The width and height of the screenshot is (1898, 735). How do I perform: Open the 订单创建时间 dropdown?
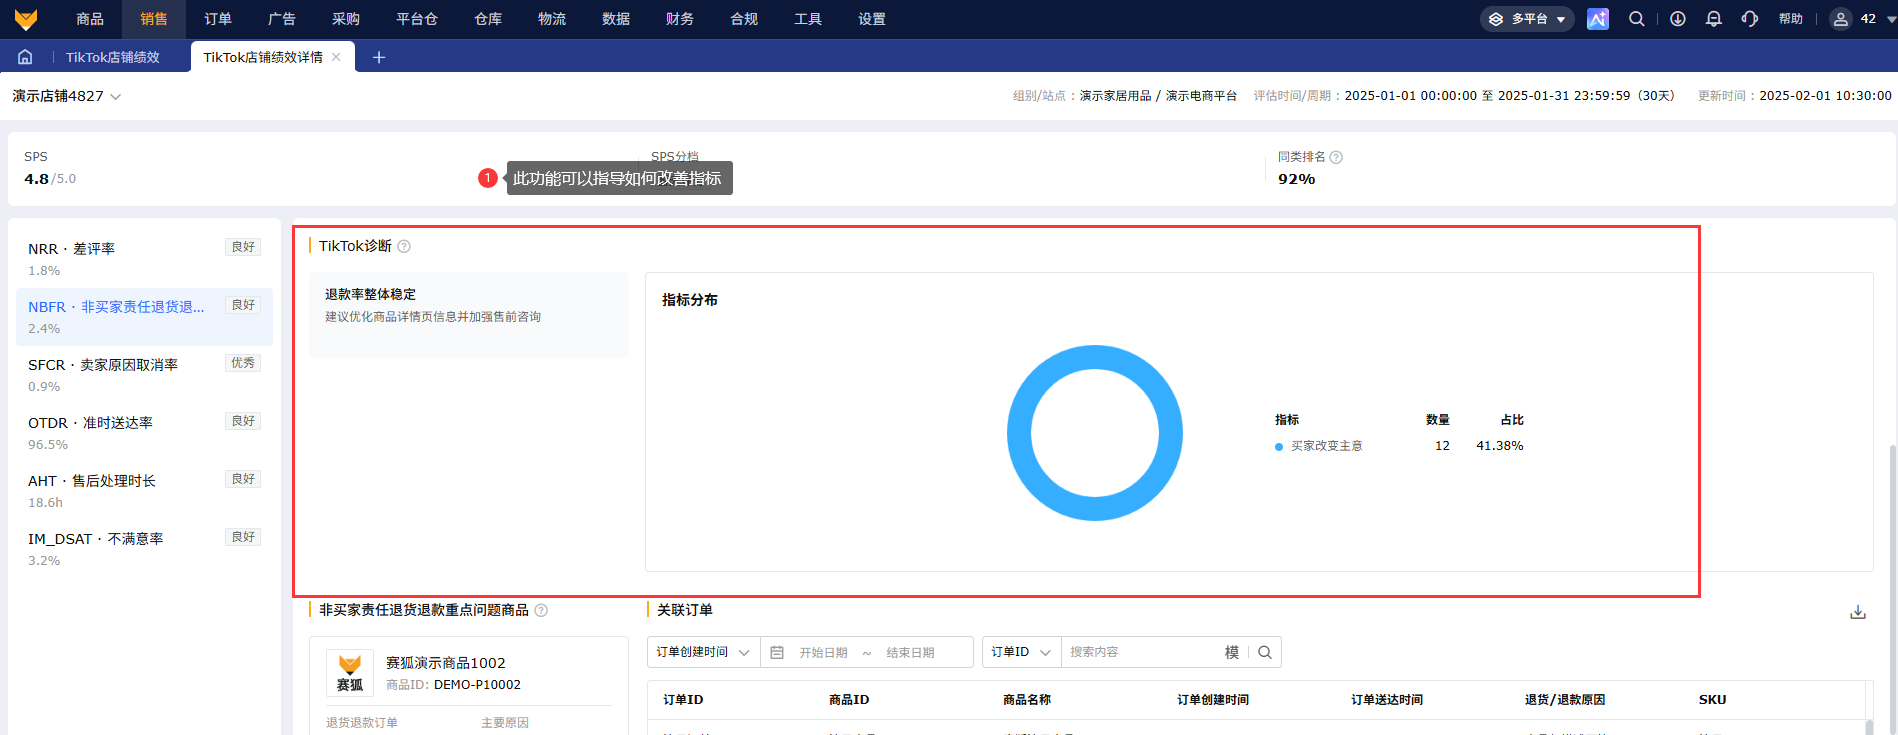tap(704, 652)
